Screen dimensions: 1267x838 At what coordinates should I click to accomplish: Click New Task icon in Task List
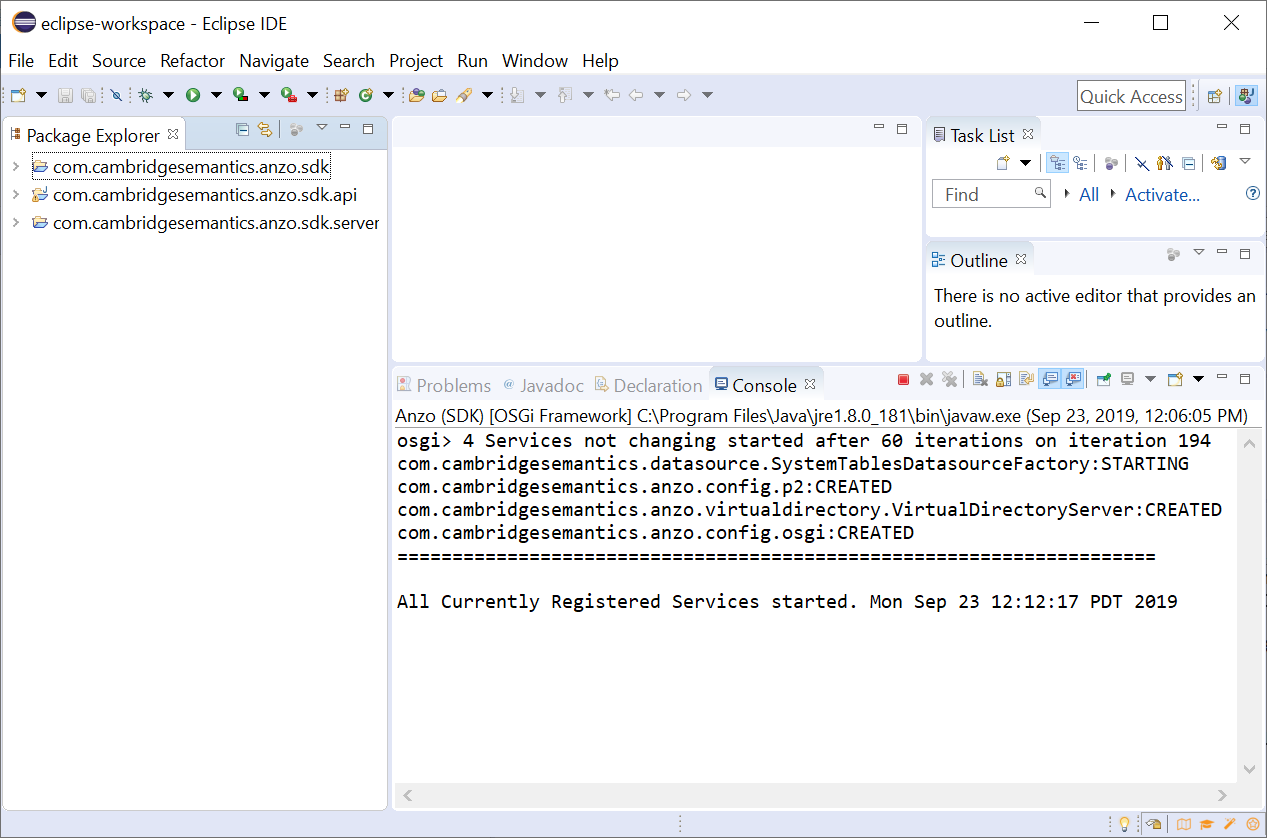1003,163
